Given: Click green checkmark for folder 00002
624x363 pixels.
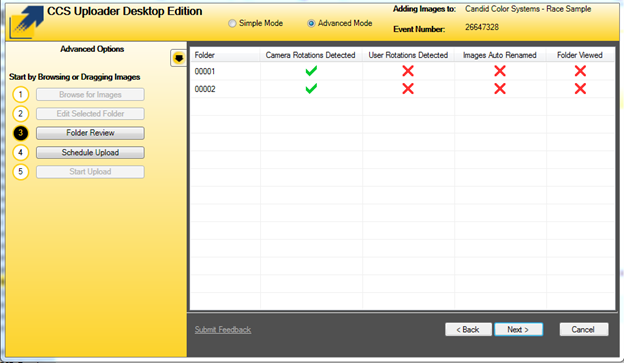Looking at the screenshot, I should (x=311, y=88).
